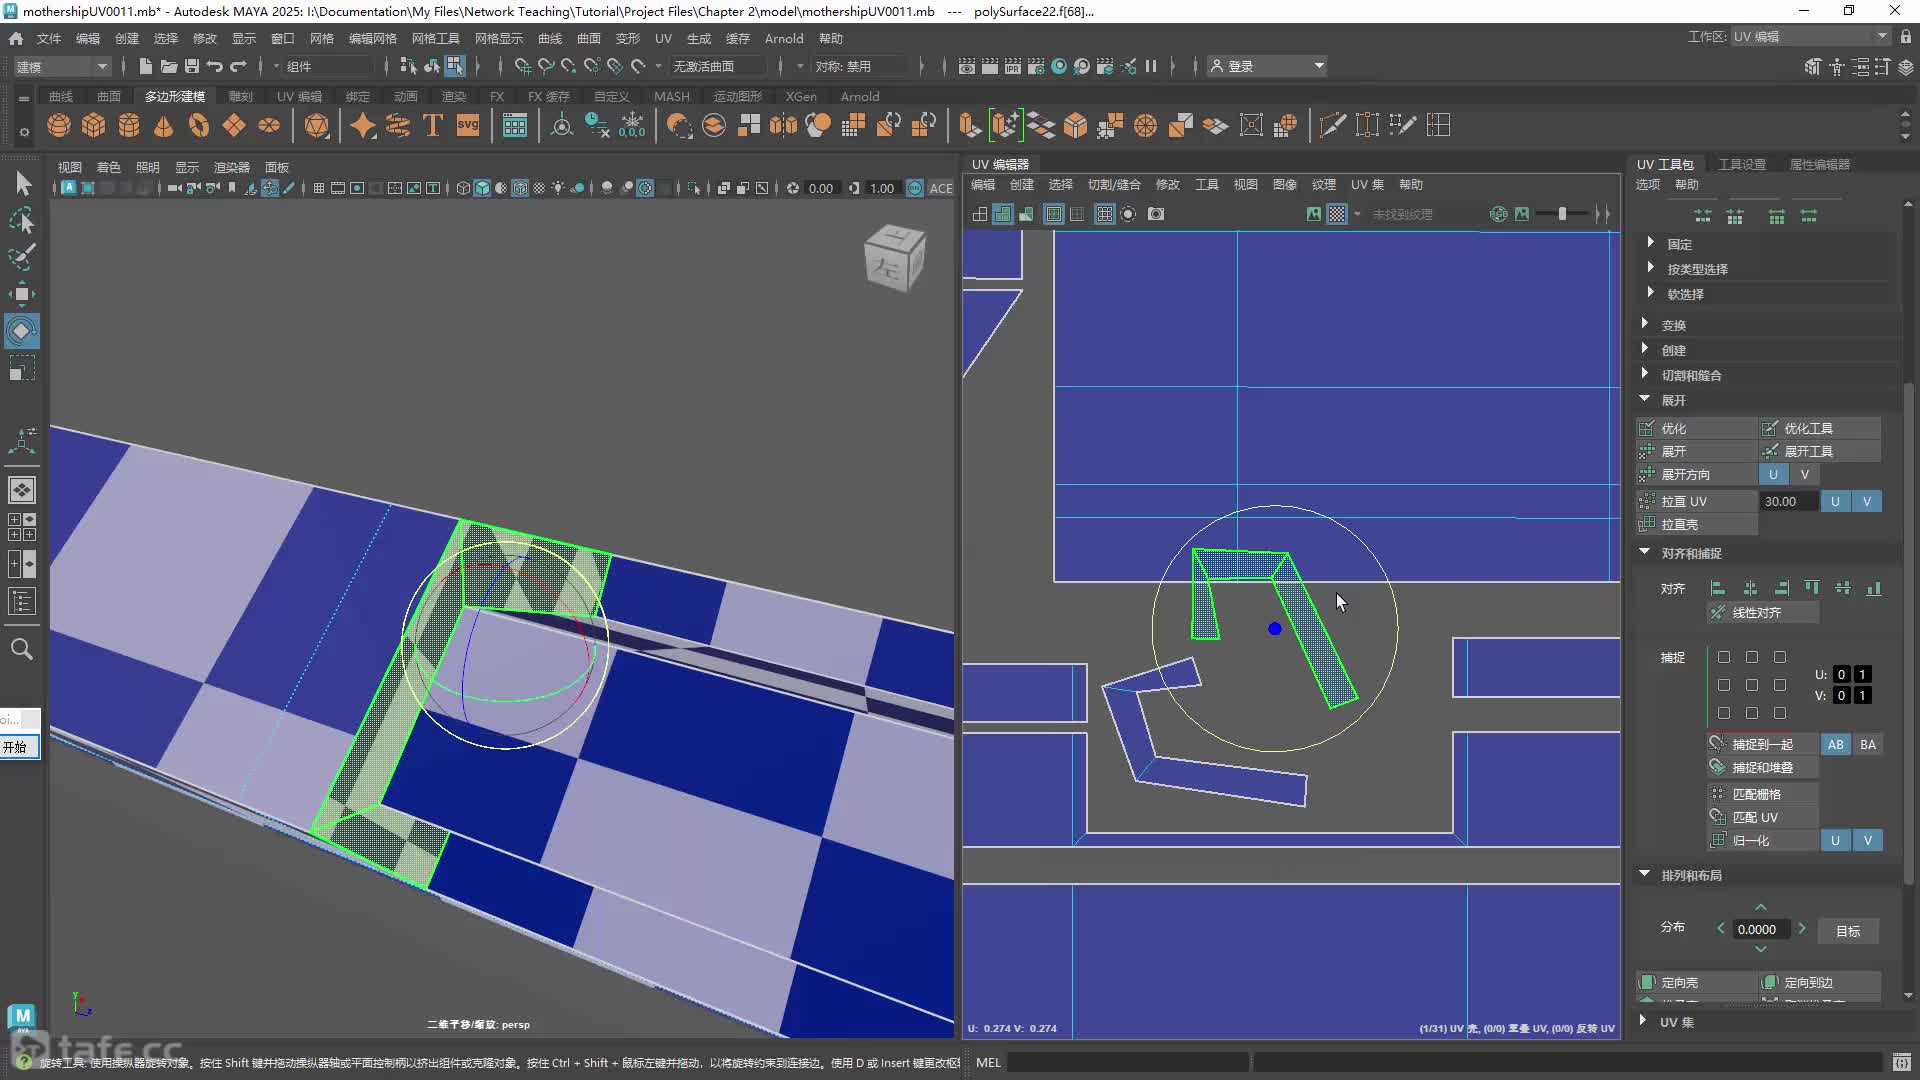Screen dimensions: 1920x1080
Task: Click the Rotate tool in toolbox
Action: coord(22,331)
